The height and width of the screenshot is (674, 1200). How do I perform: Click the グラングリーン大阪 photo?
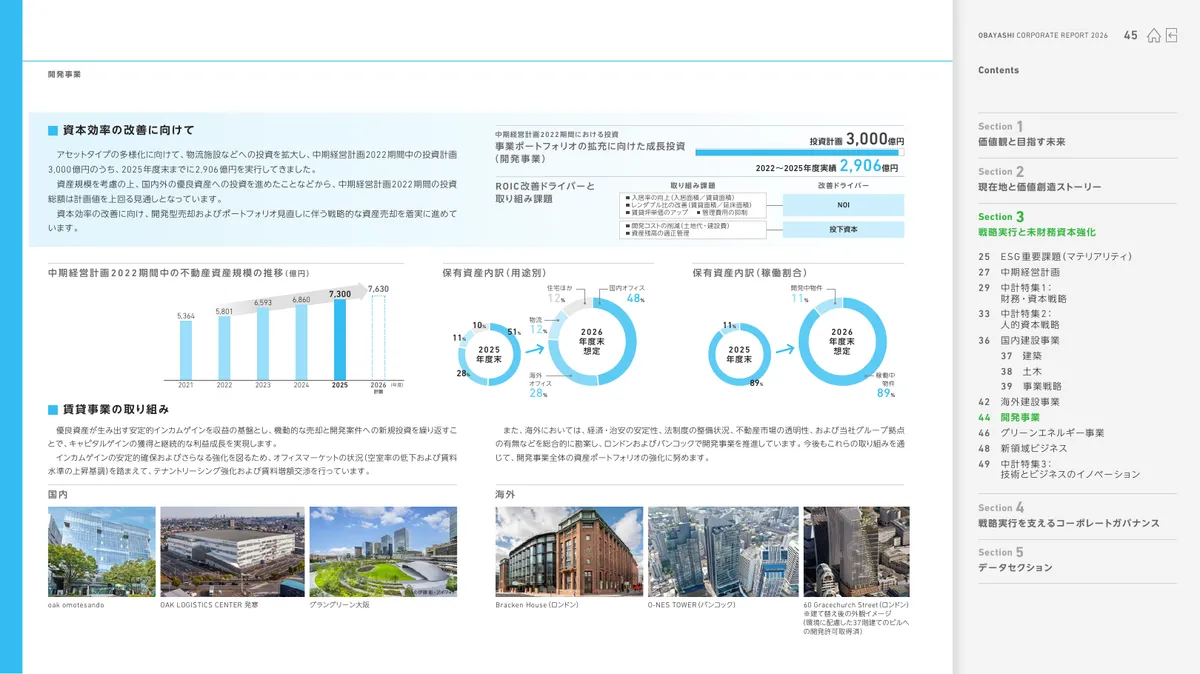pyautogui.click(x=383, y=552)
